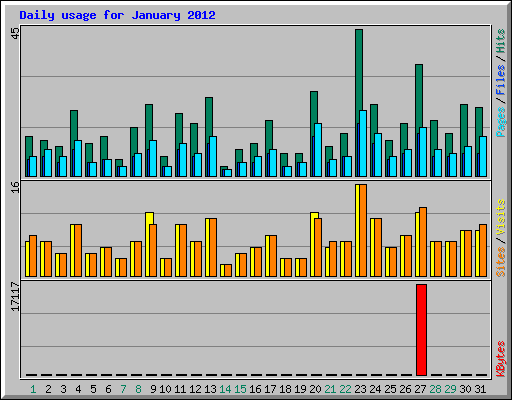This screenshot has height=400, width=512.
Task: Click the green weekend day "15" label
Action: (240, 389)
